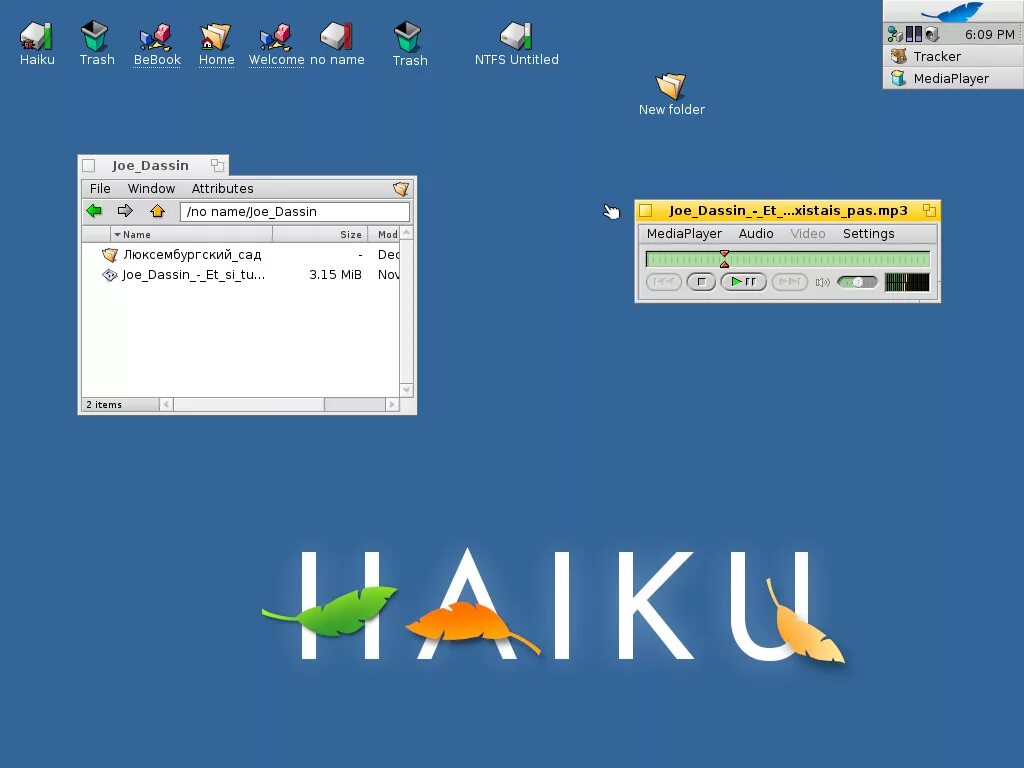Show the 6:09 PM clock in the Deskbar
Screen dimensions: 1024x768
click(989, 35)
